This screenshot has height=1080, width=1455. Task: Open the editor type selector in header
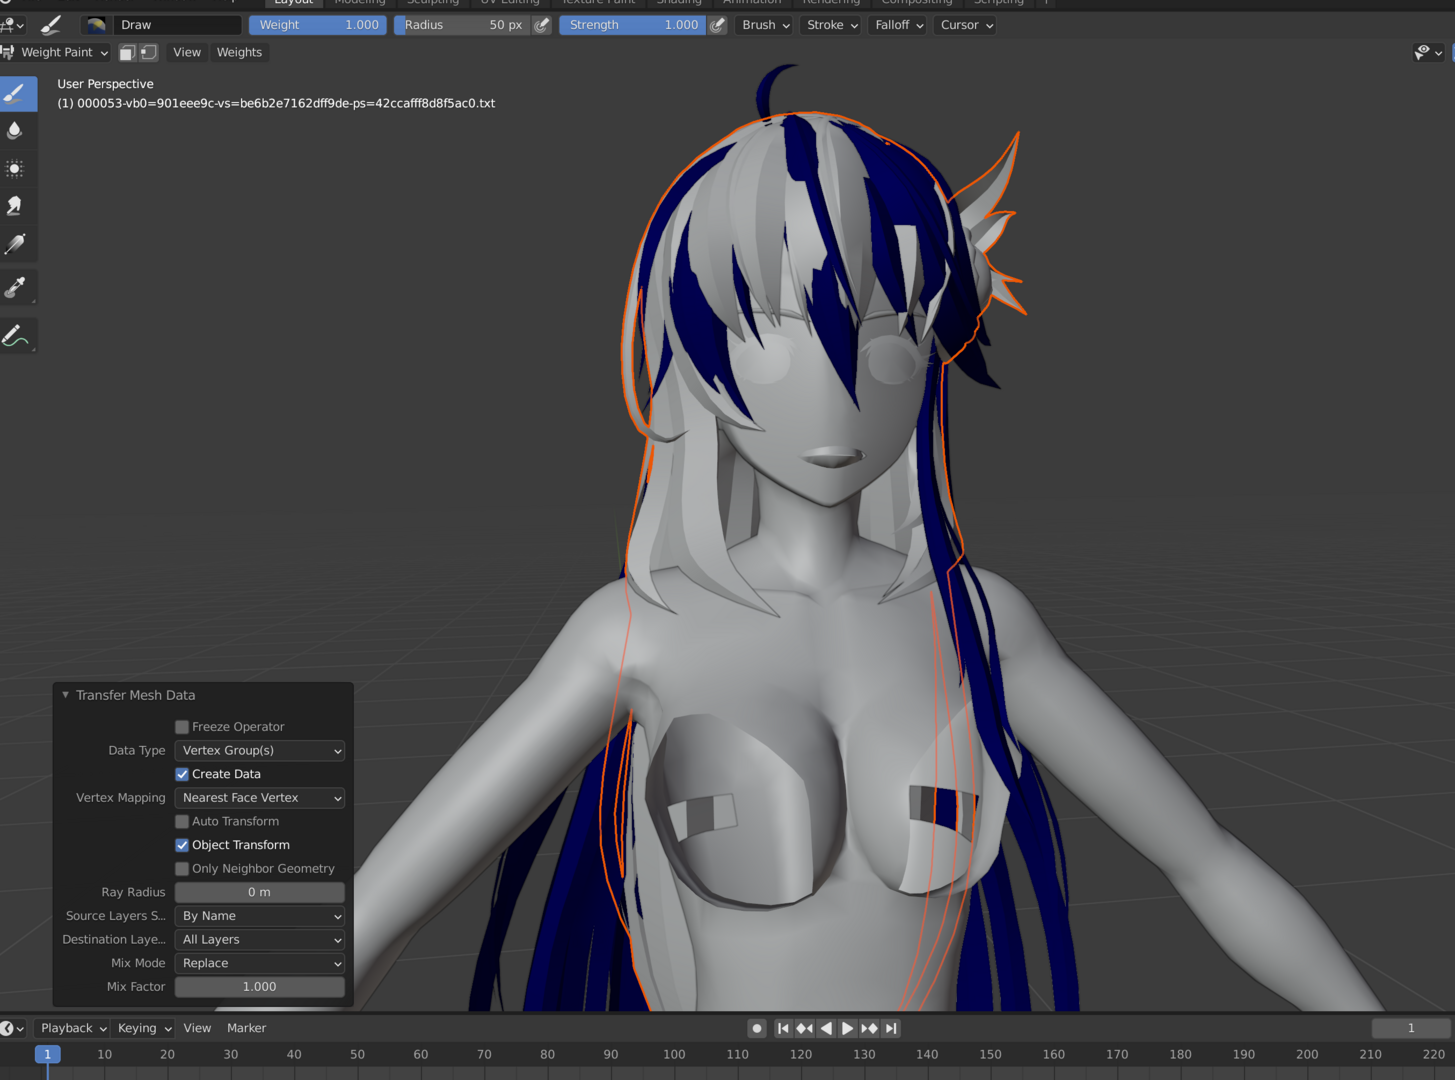point(13,25)
